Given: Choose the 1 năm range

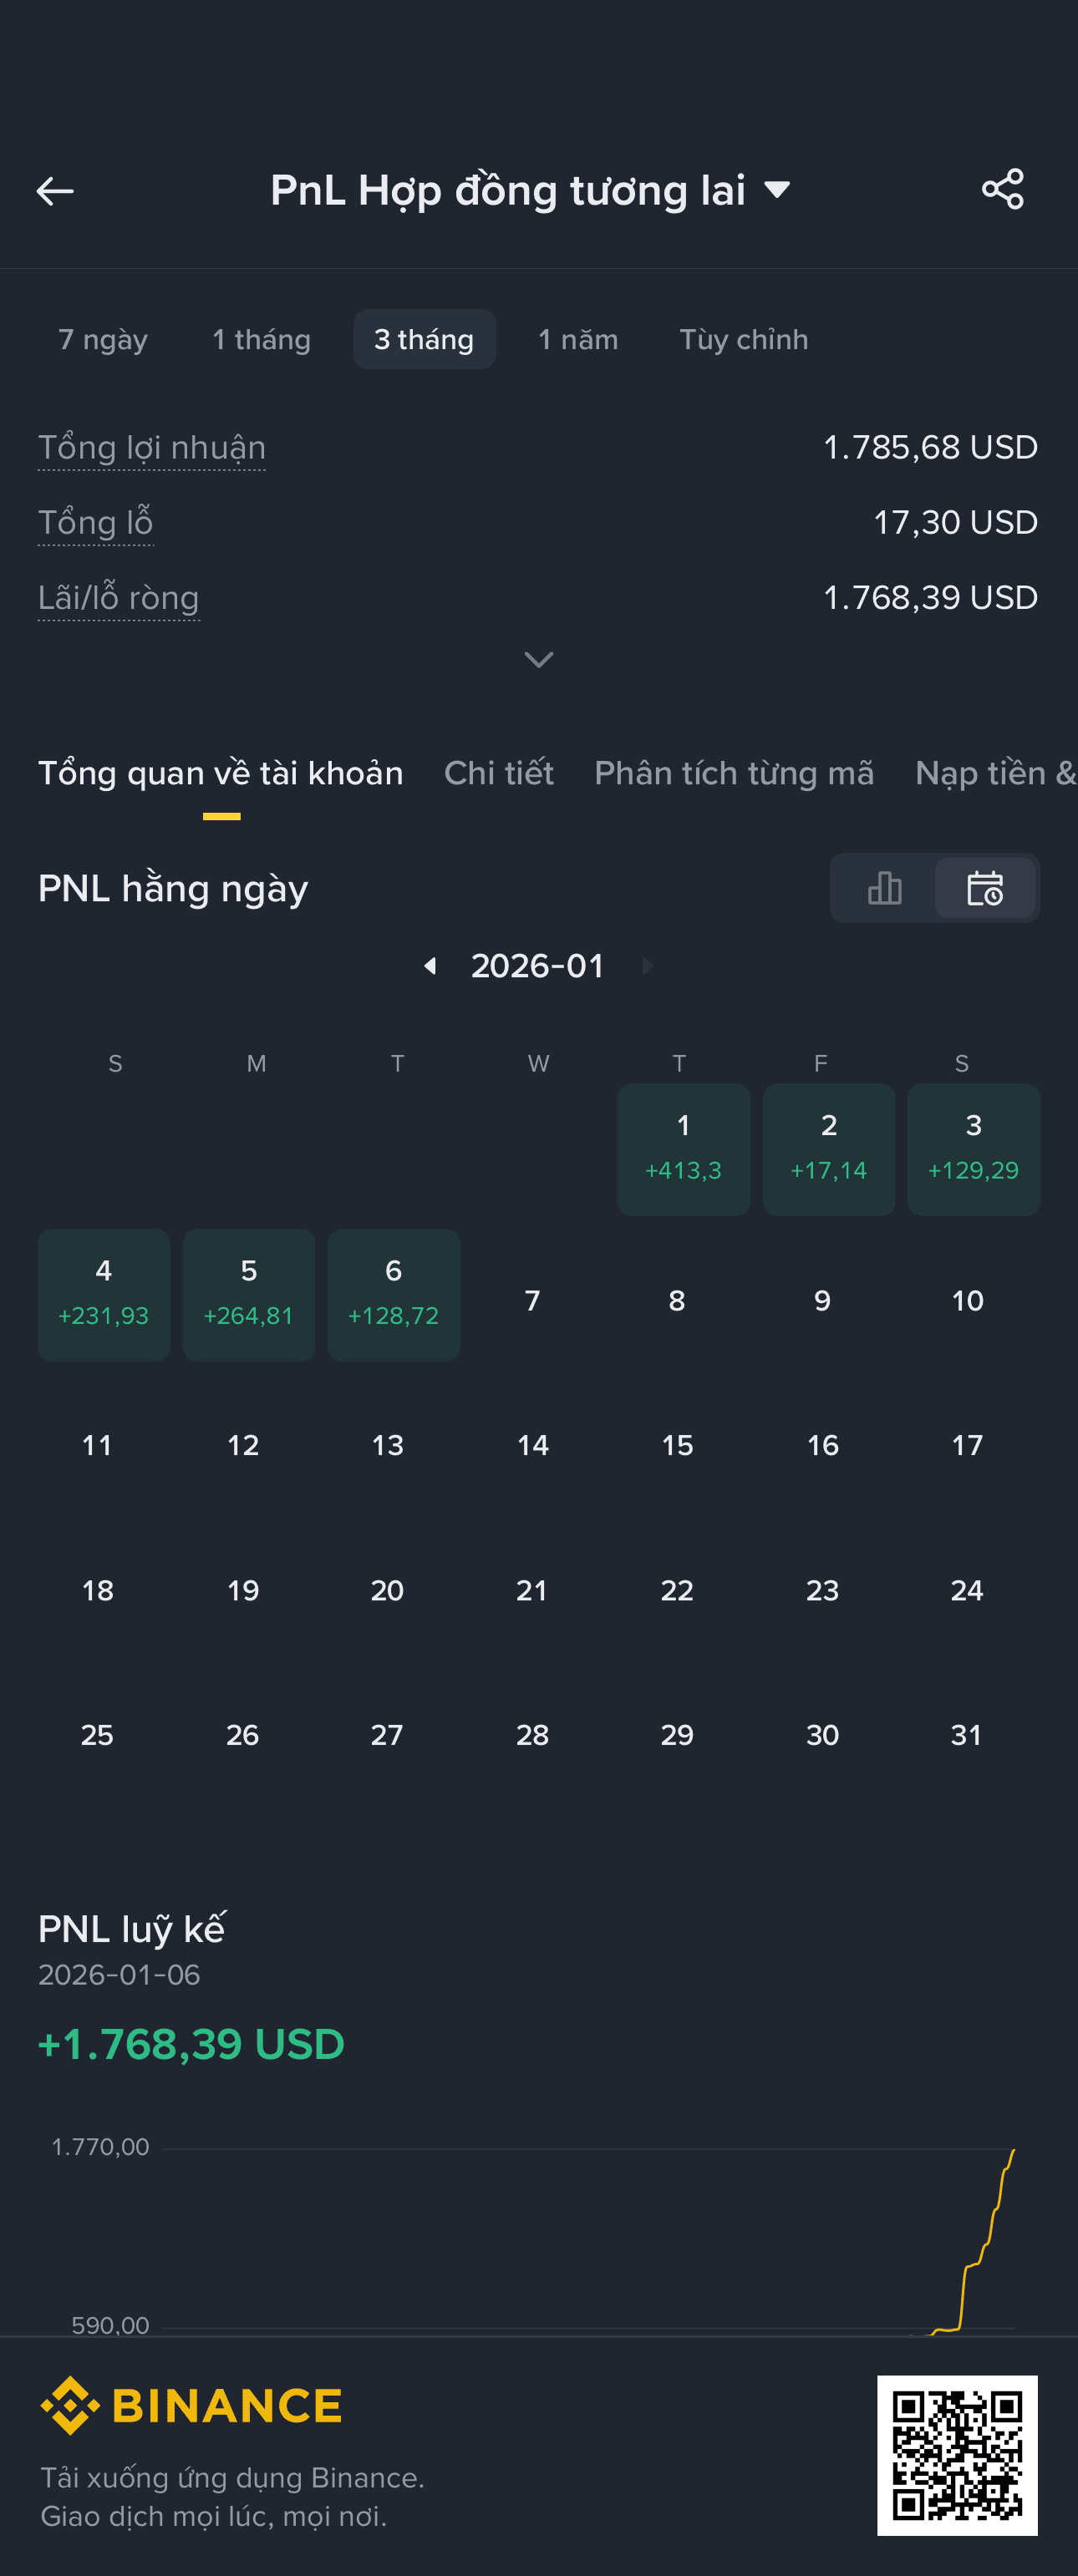Looking at the screenshot, I should [x=578, y=340].
